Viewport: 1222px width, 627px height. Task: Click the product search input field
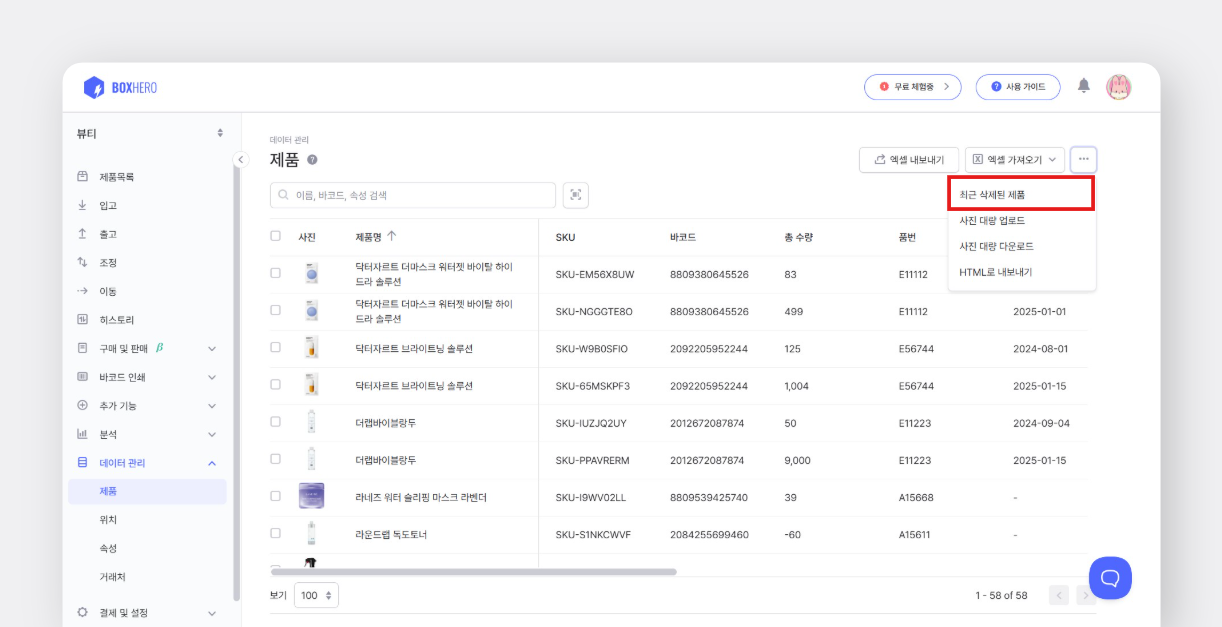coord(413,195)
